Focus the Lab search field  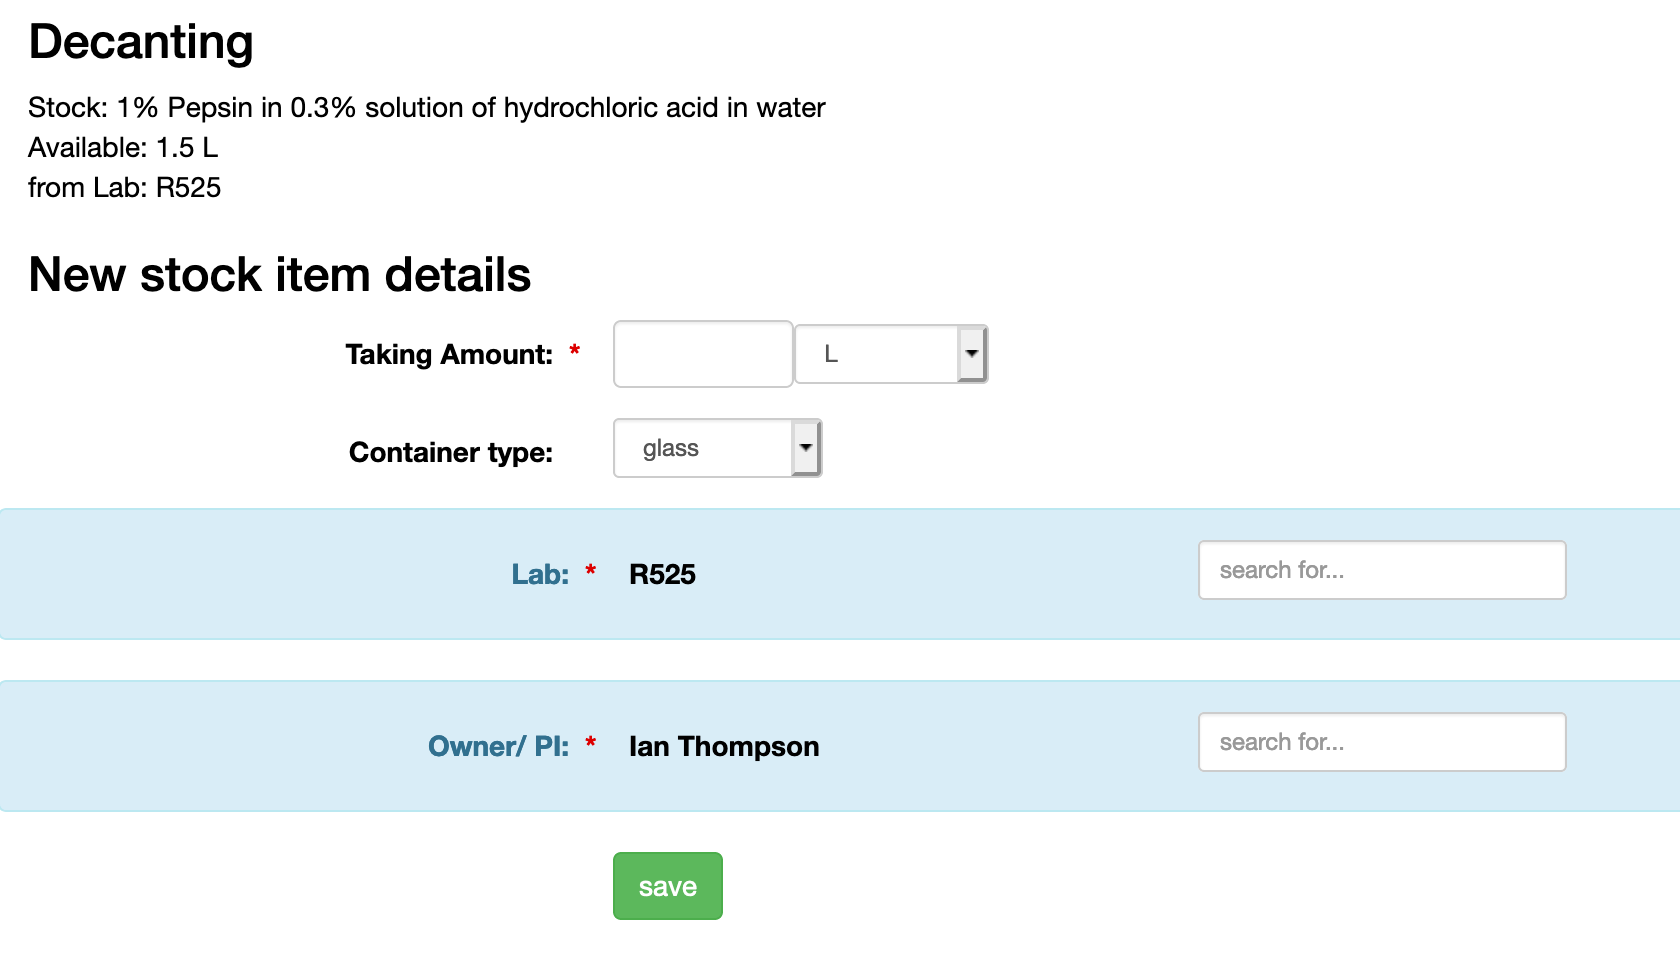point(1381,570)
